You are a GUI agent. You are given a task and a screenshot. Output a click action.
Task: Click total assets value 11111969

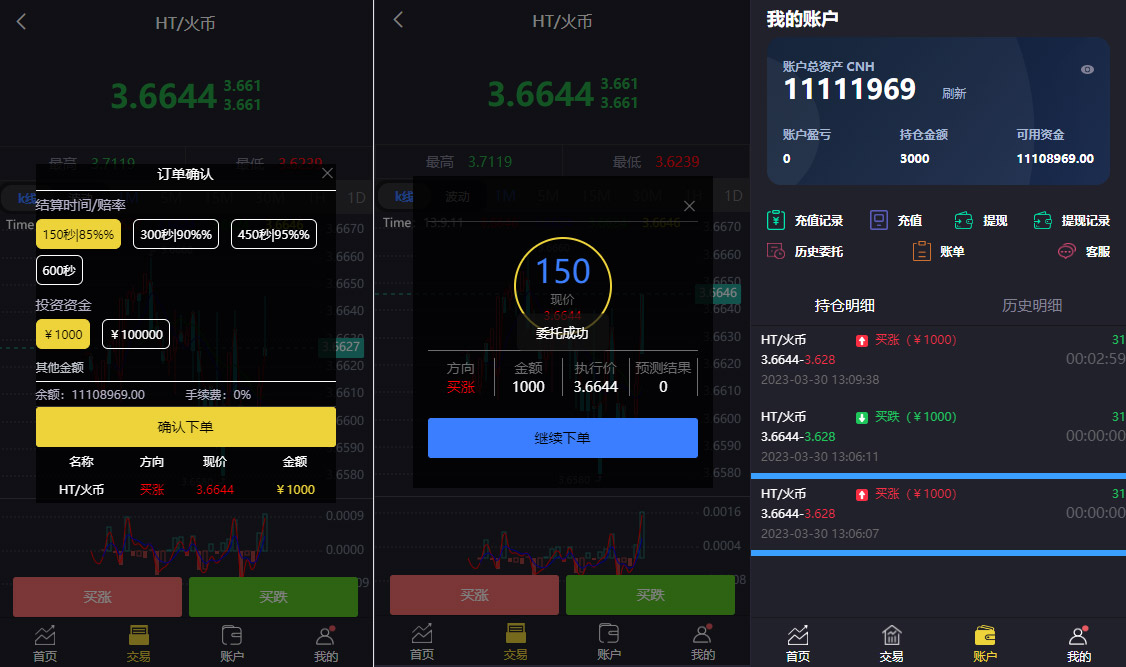pos(850,90)
